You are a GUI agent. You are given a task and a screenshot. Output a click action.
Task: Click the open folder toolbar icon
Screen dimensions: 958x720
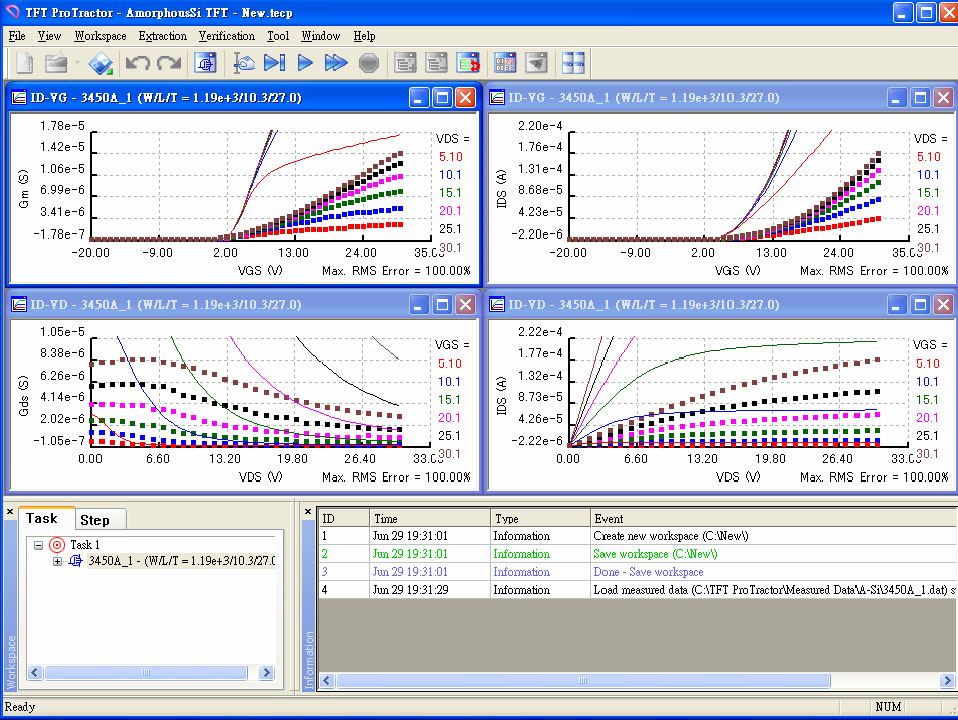pyautogui.click(x=56, y=63)
